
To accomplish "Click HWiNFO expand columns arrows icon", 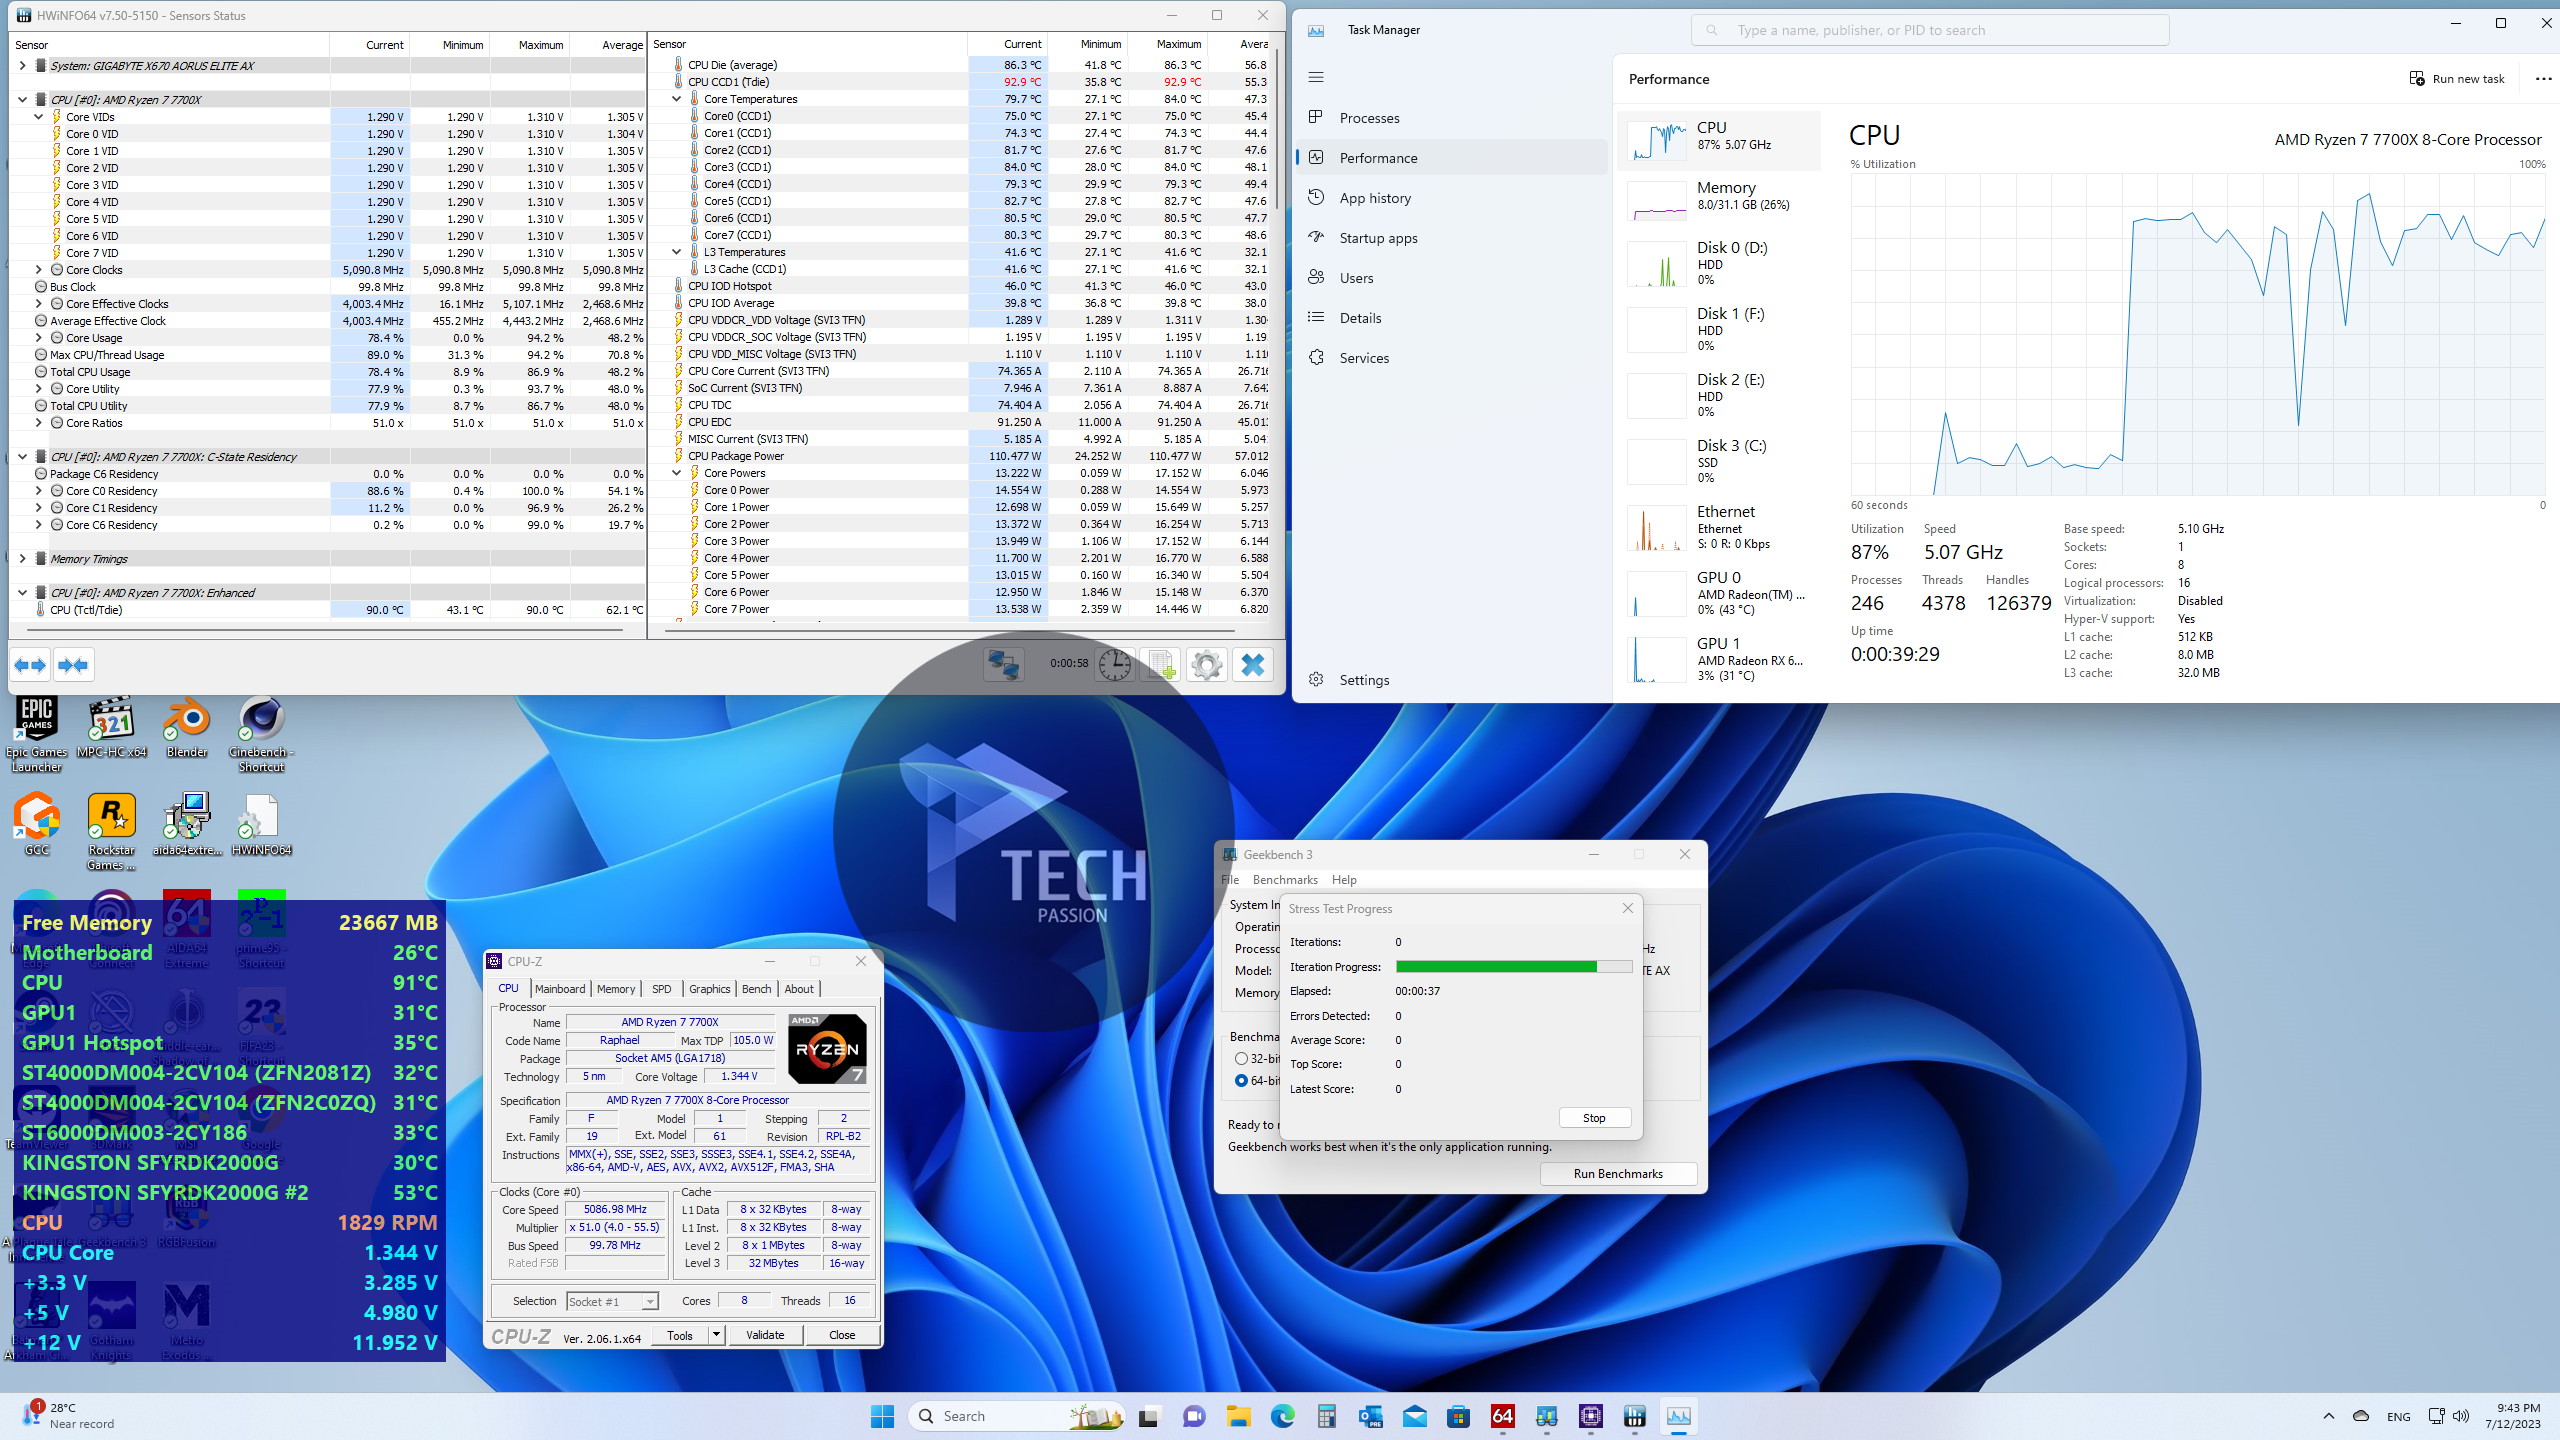I will (x=30, y=665).
